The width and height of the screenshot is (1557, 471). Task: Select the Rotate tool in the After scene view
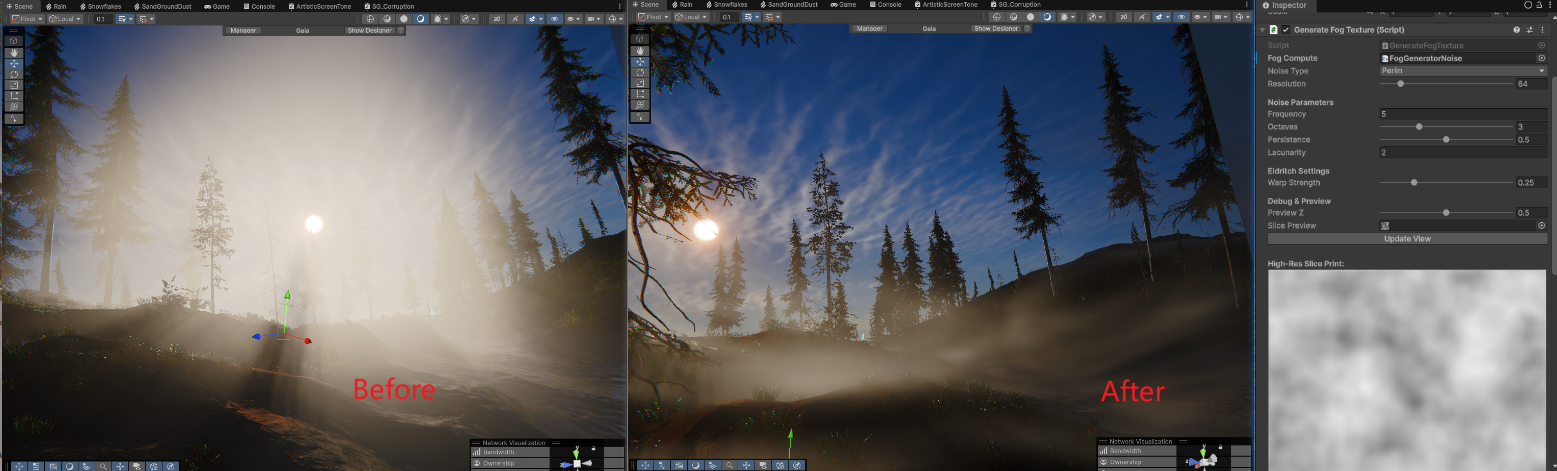(x=640, y=72)
